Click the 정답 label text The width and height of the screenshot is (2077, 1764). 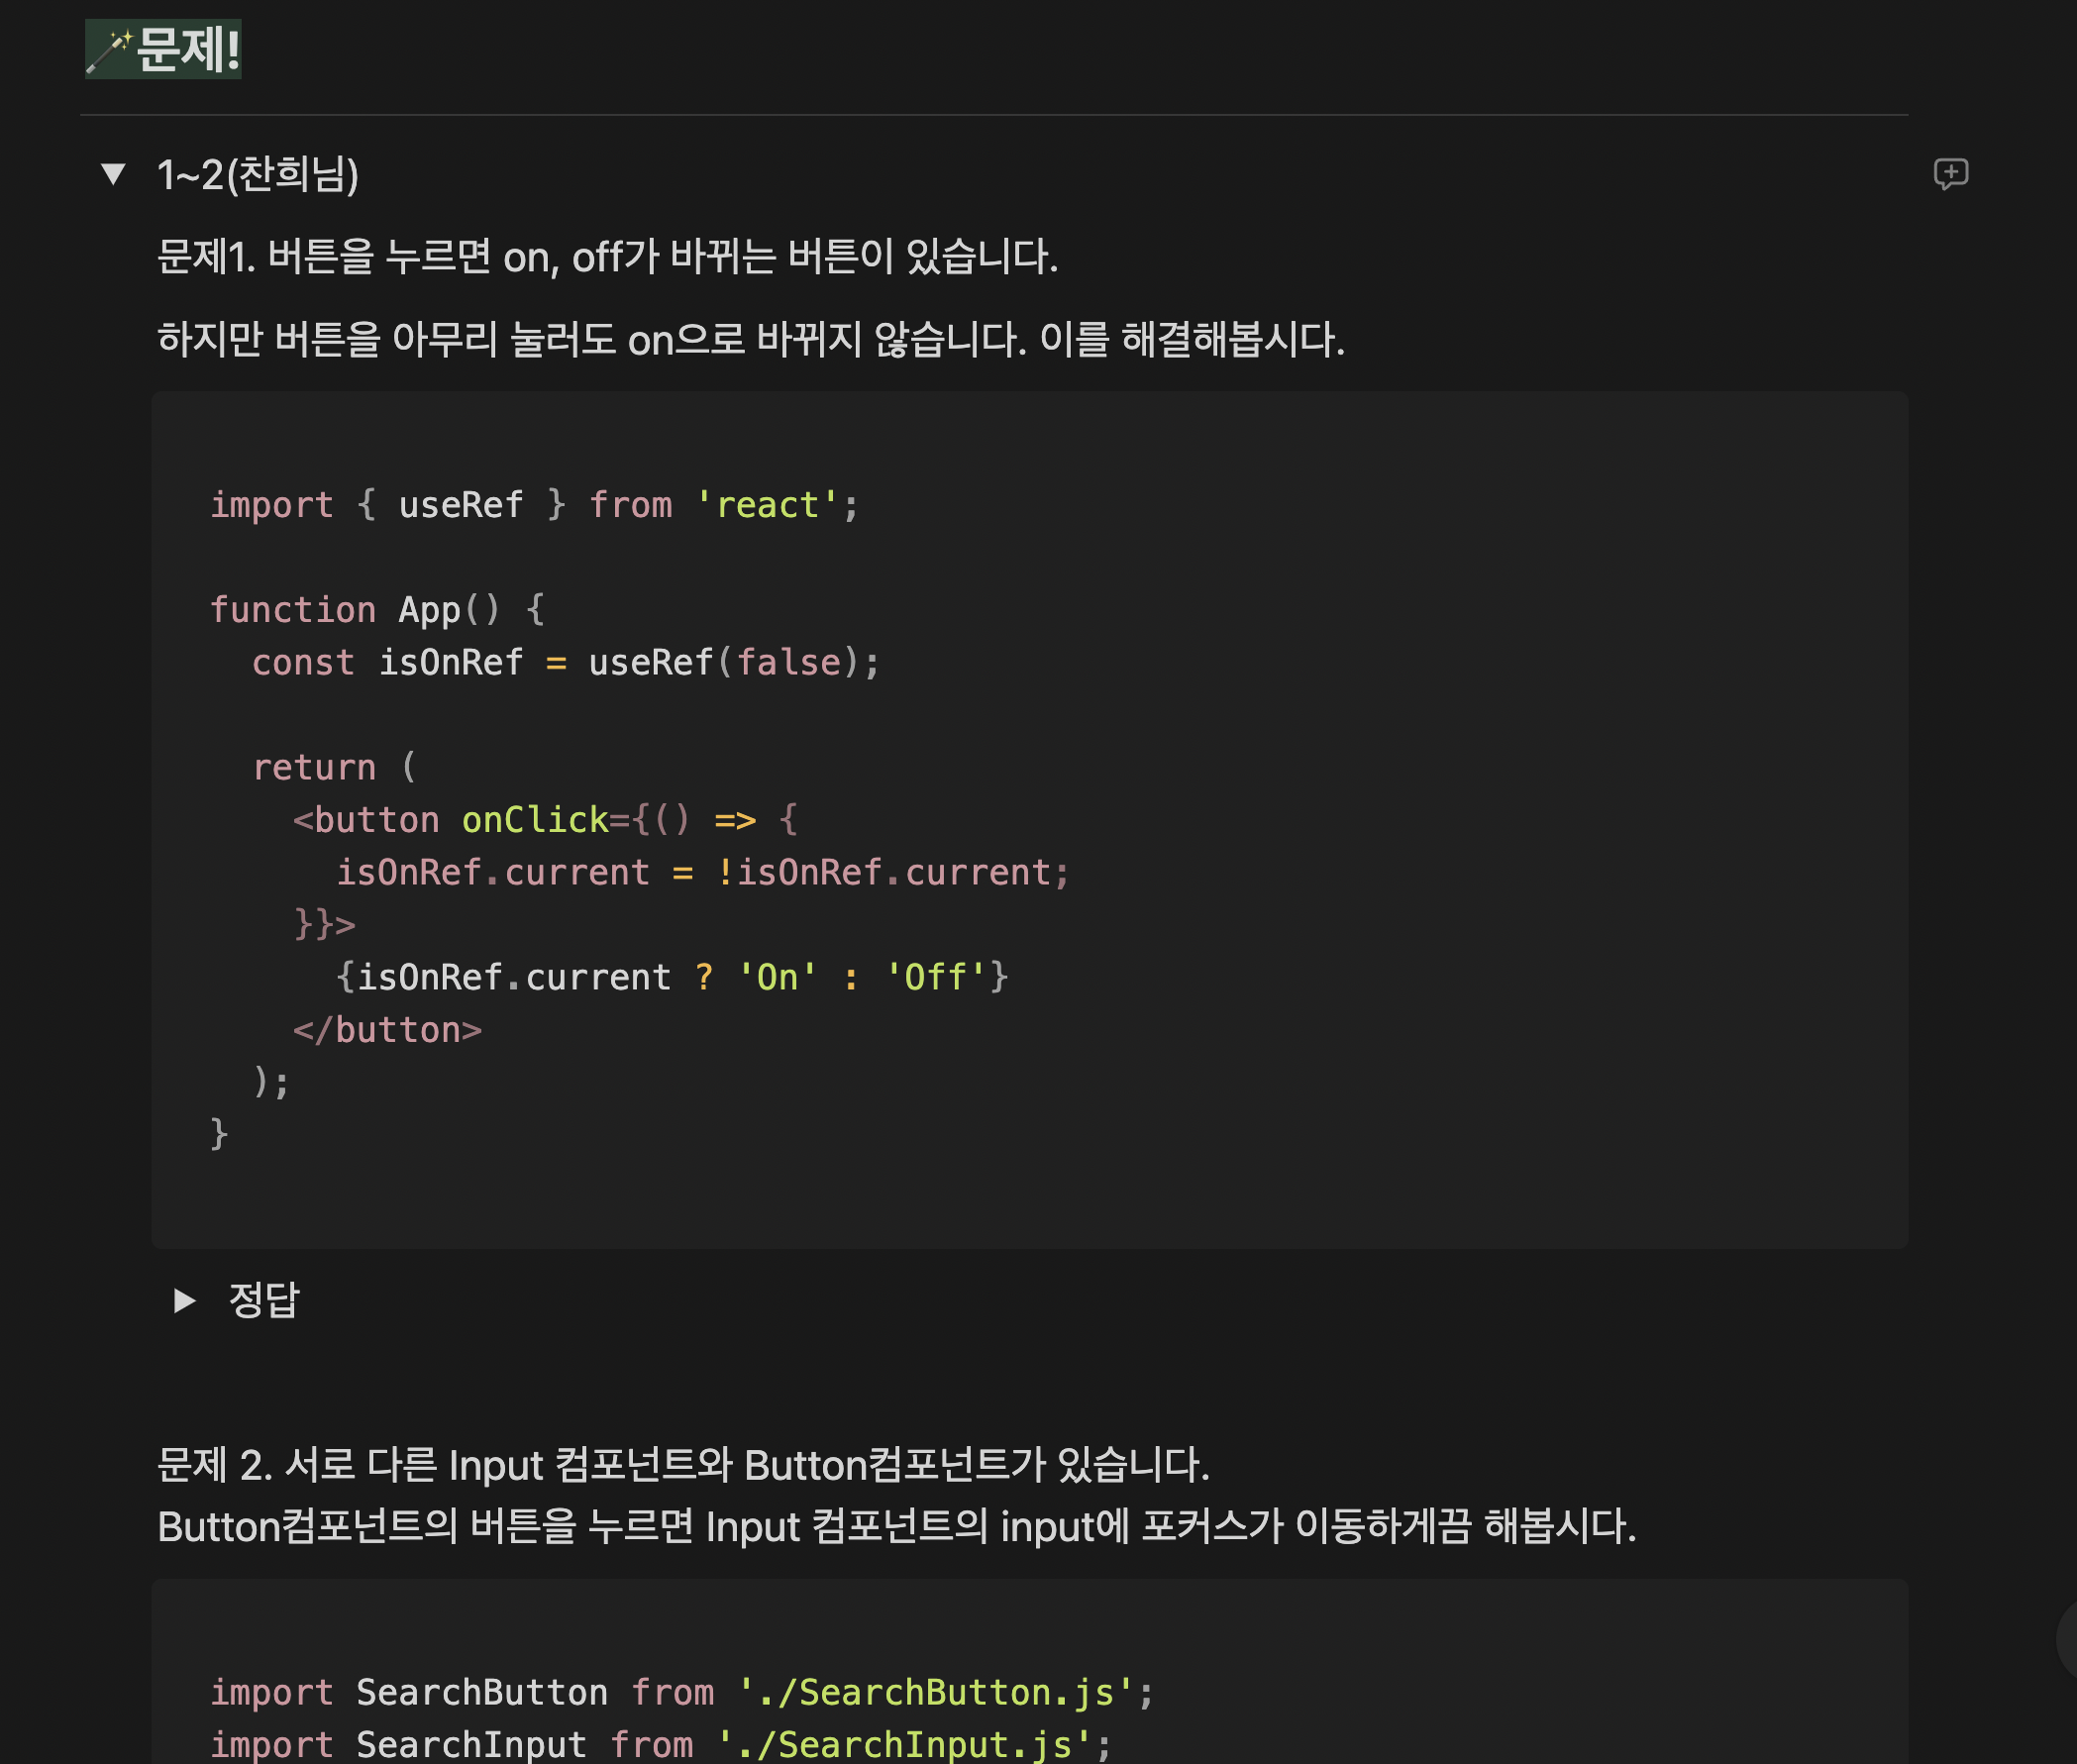[x=263, y=1299]
